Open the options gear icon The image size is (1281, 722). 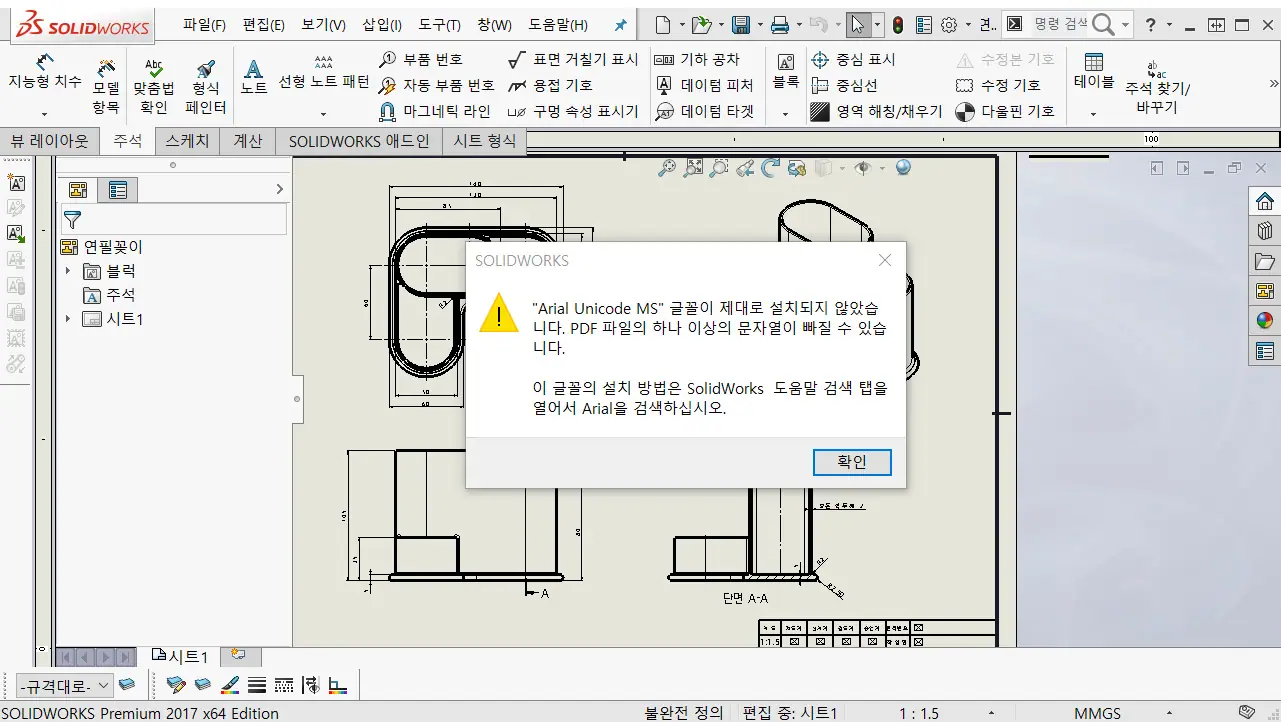pos(949,25)
